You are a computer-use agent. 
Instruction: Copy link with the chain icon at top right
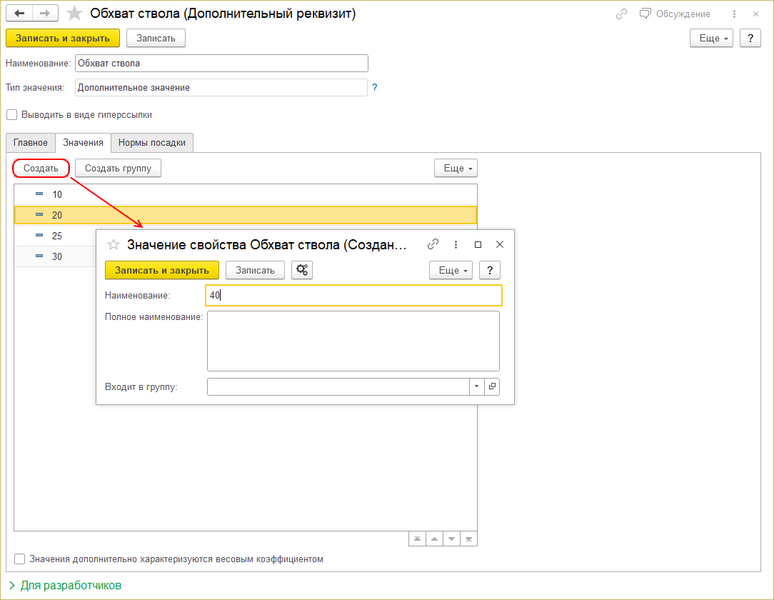pos(621,14)
